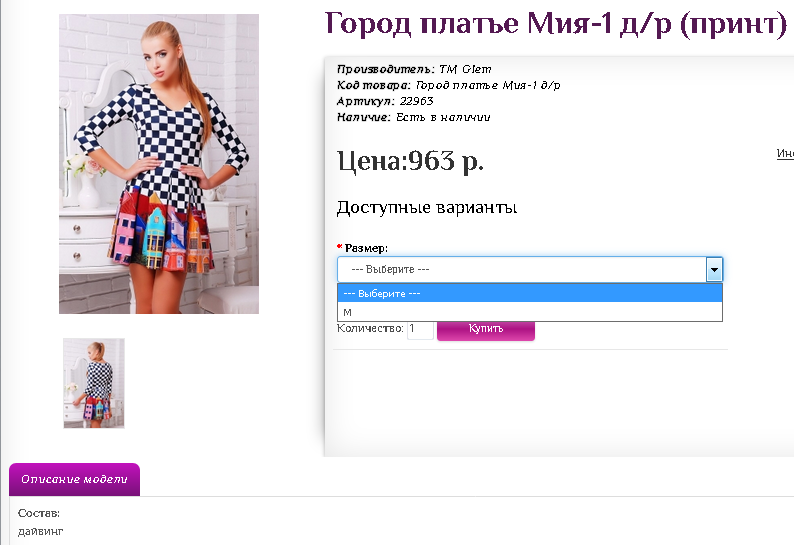Image resolution: width=794 pixels, height=545 pixels.
Task: Click the dropdown arrow of the size selector
Action: click(714, 269)
